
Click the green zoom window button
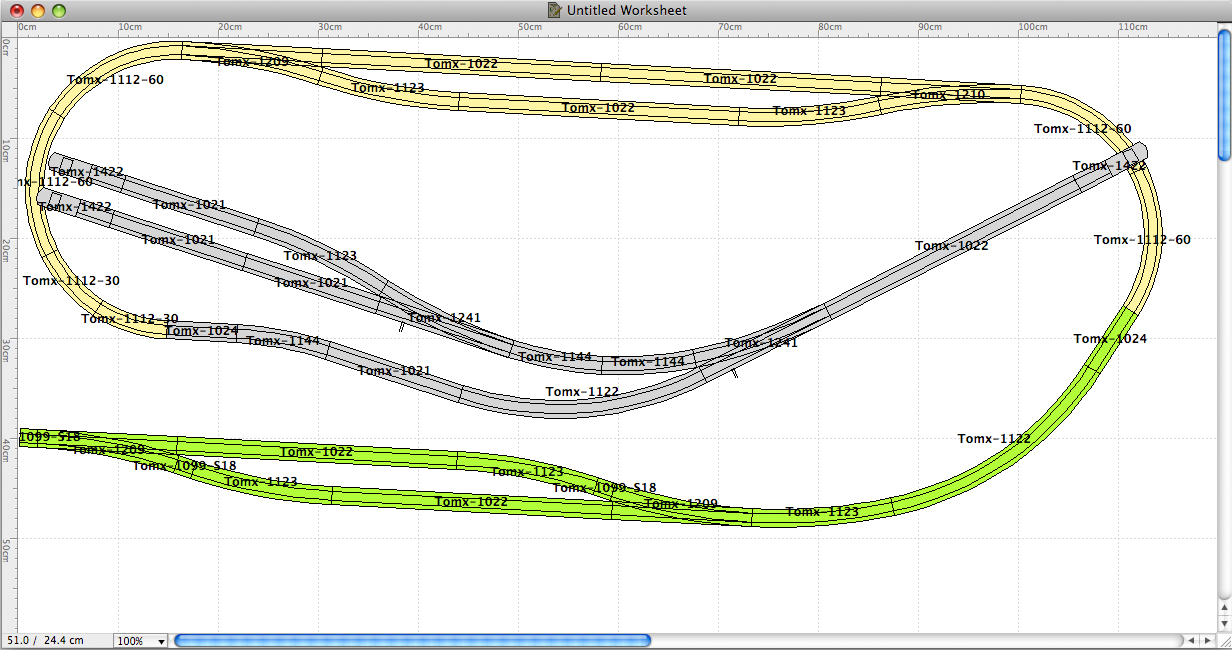59,10
